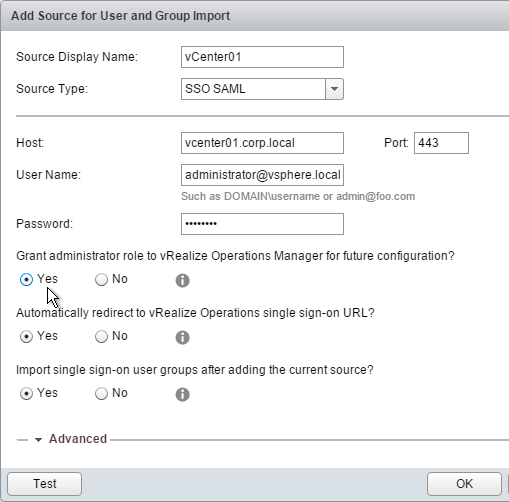509x502 pixels.
Task: Click the Port field showing 443
Action: click(441, 143)
